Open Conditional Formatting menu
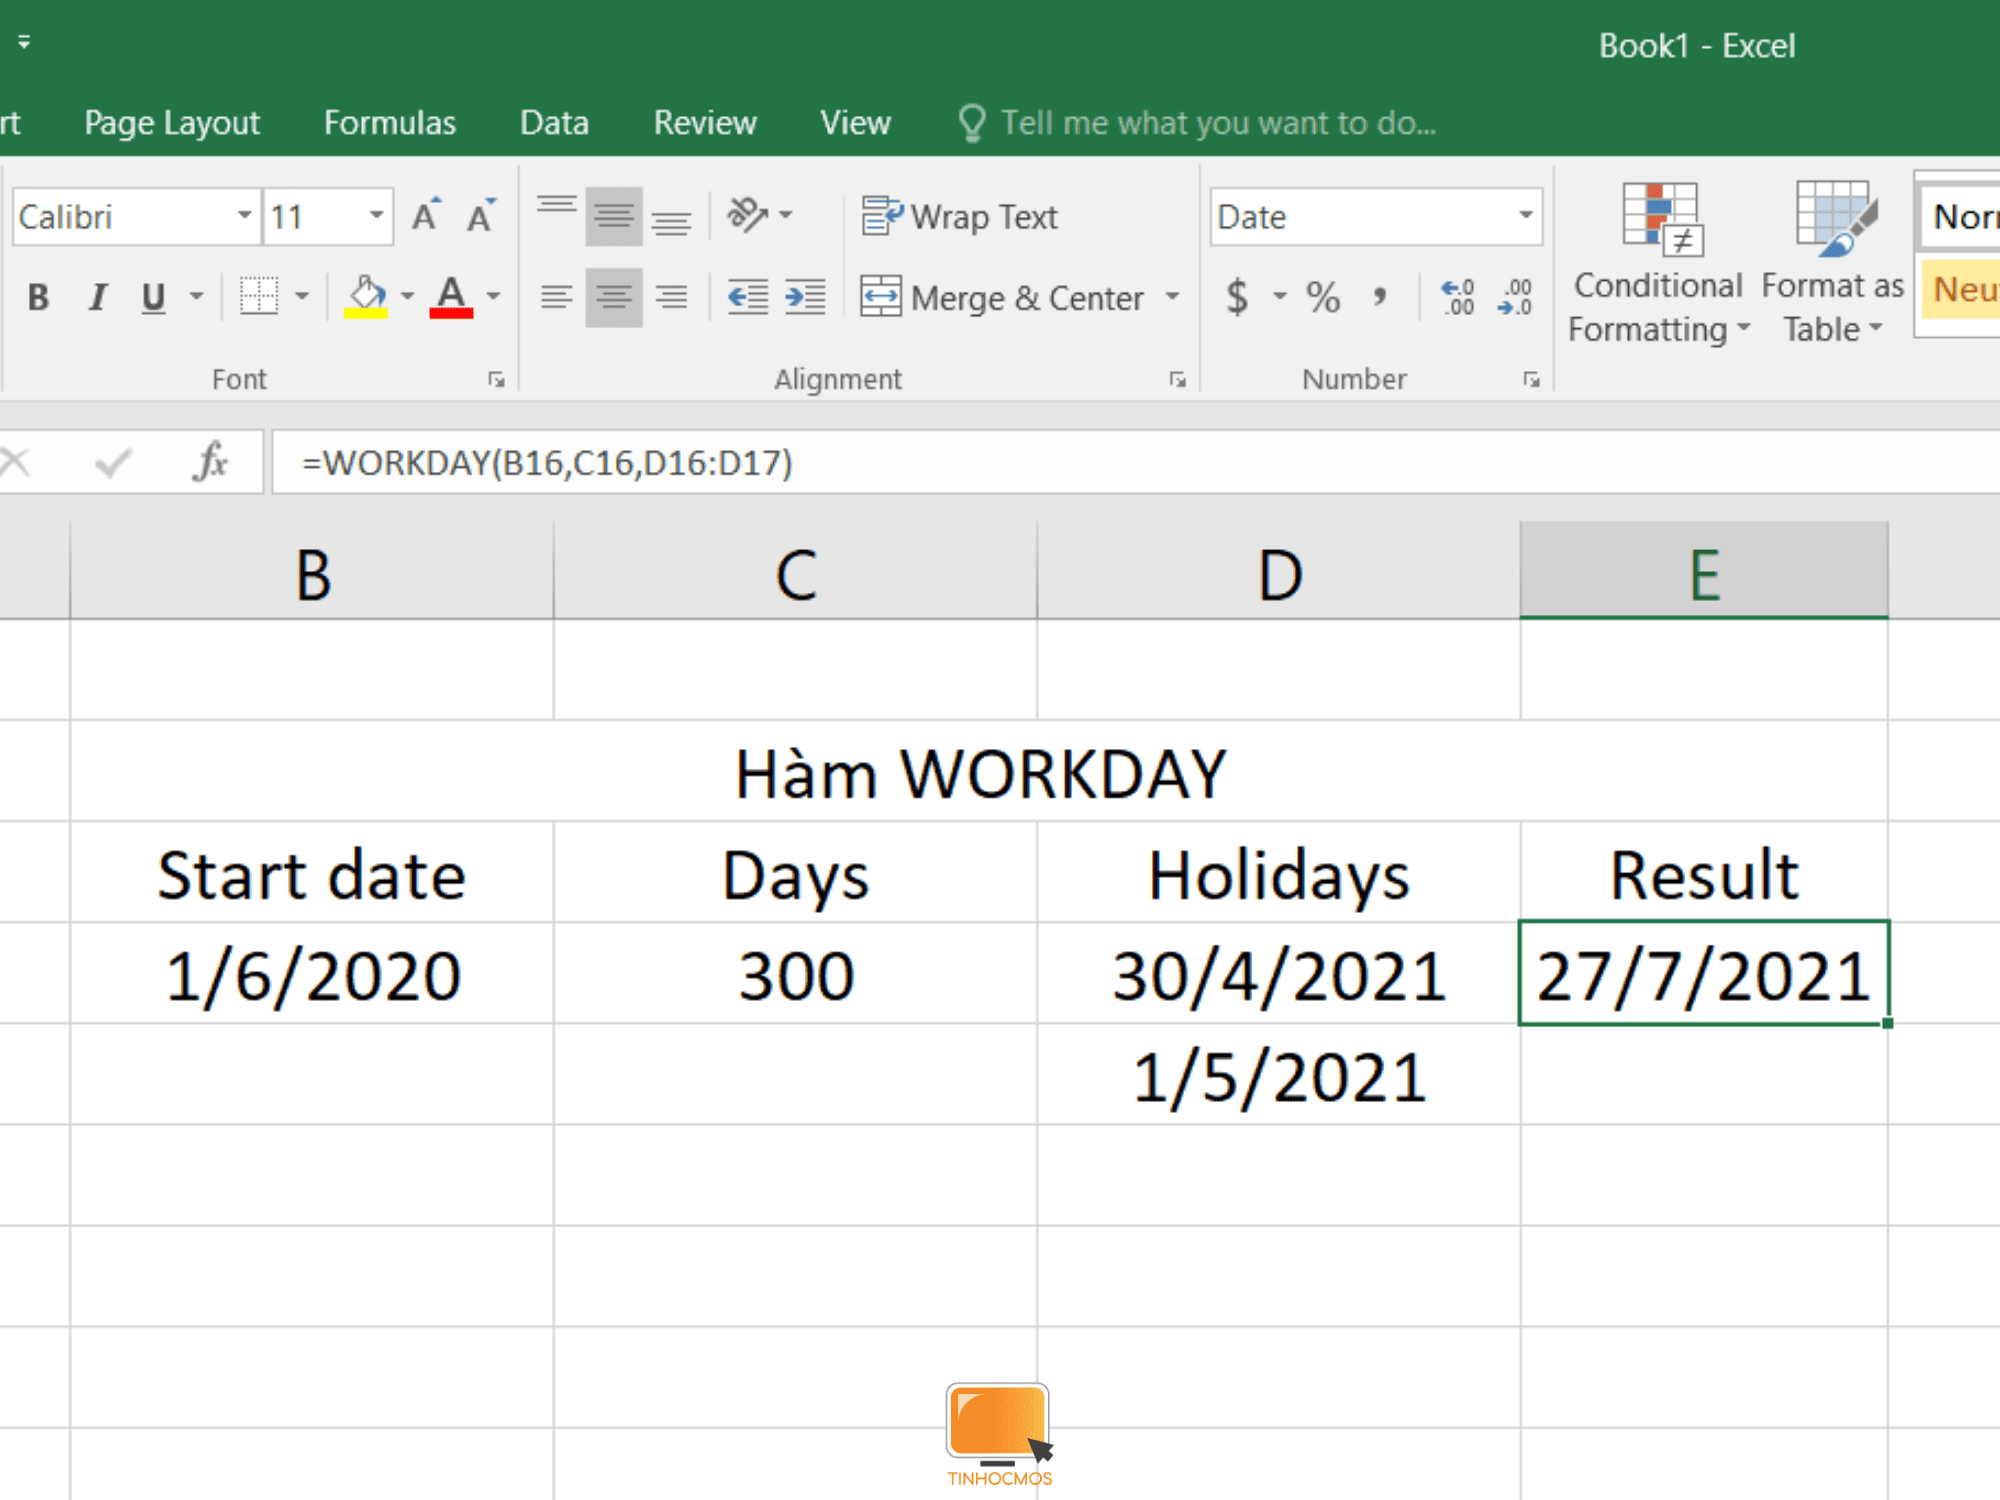This screenshot has height=1500, width=2000. coord(1659,263)
